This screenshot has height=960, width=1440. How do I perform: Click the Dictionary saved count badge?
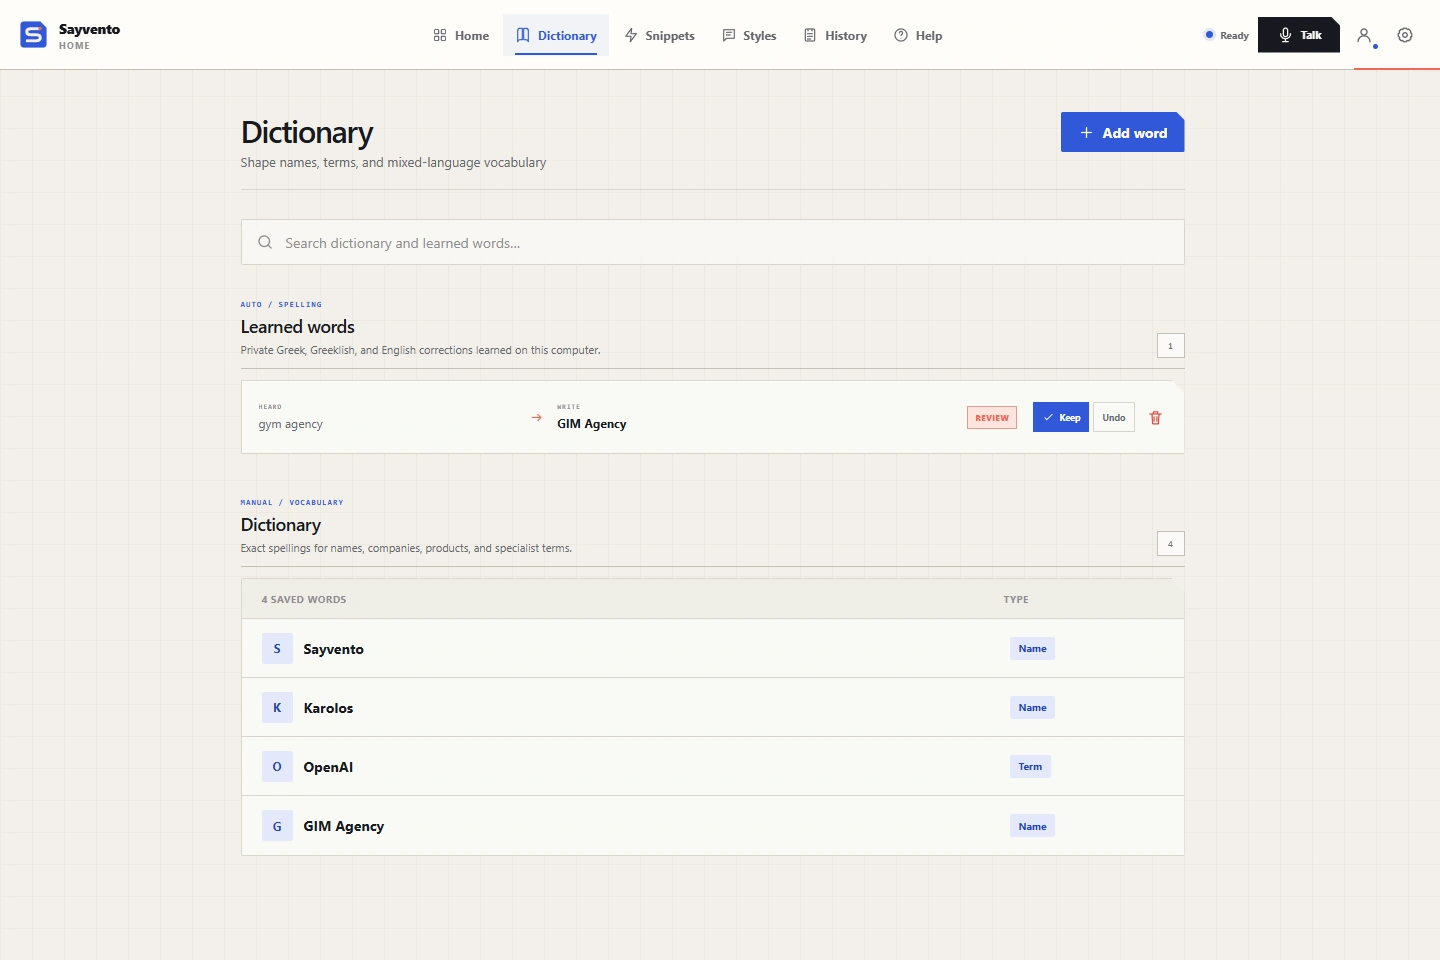click(1170, 544)
